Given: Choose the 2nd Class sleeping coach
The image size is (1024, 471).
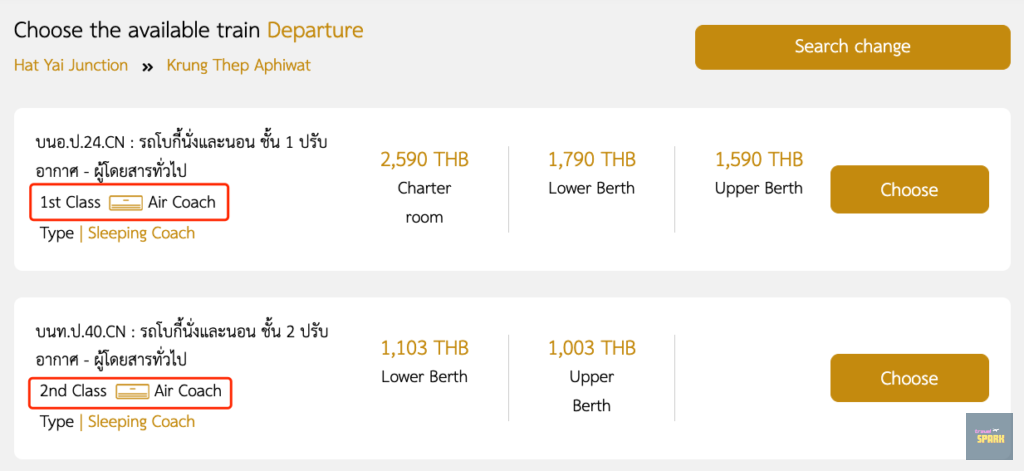Looking at the screenshot, I should (909, 378).
